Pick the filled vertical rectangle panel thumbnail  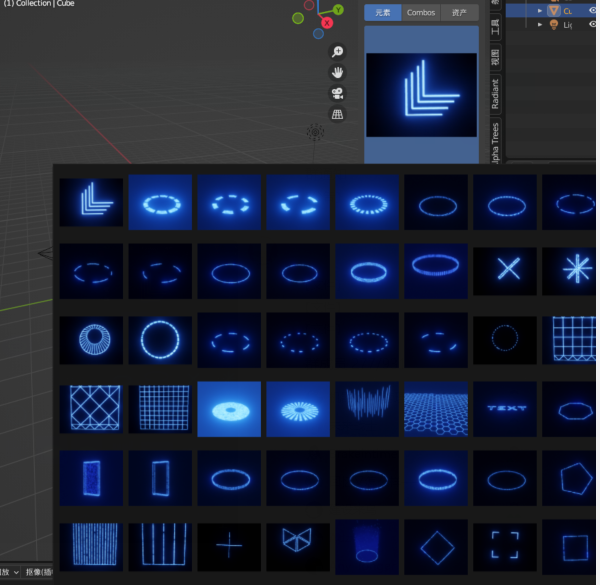[x=91, y=478]
